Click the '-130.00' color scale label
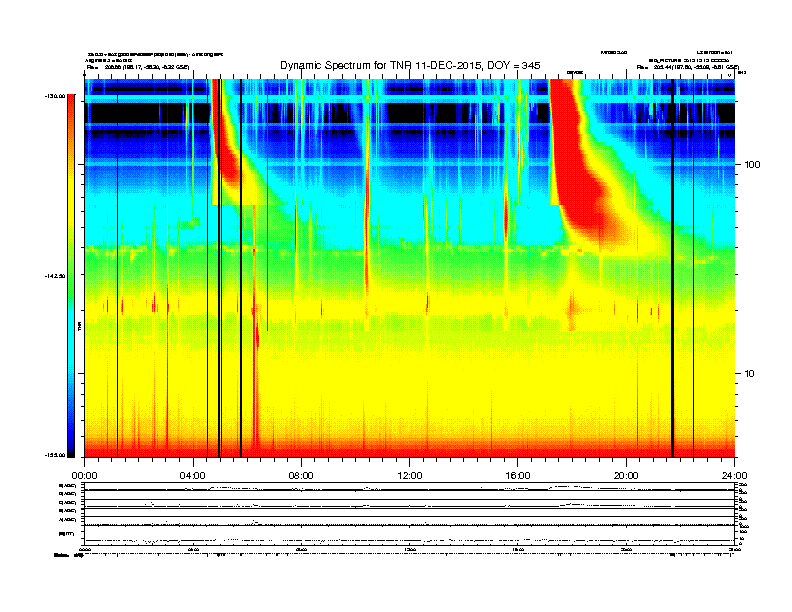This screenshot has height=612, width=792. pyautogui.click(x=57, y=95)
